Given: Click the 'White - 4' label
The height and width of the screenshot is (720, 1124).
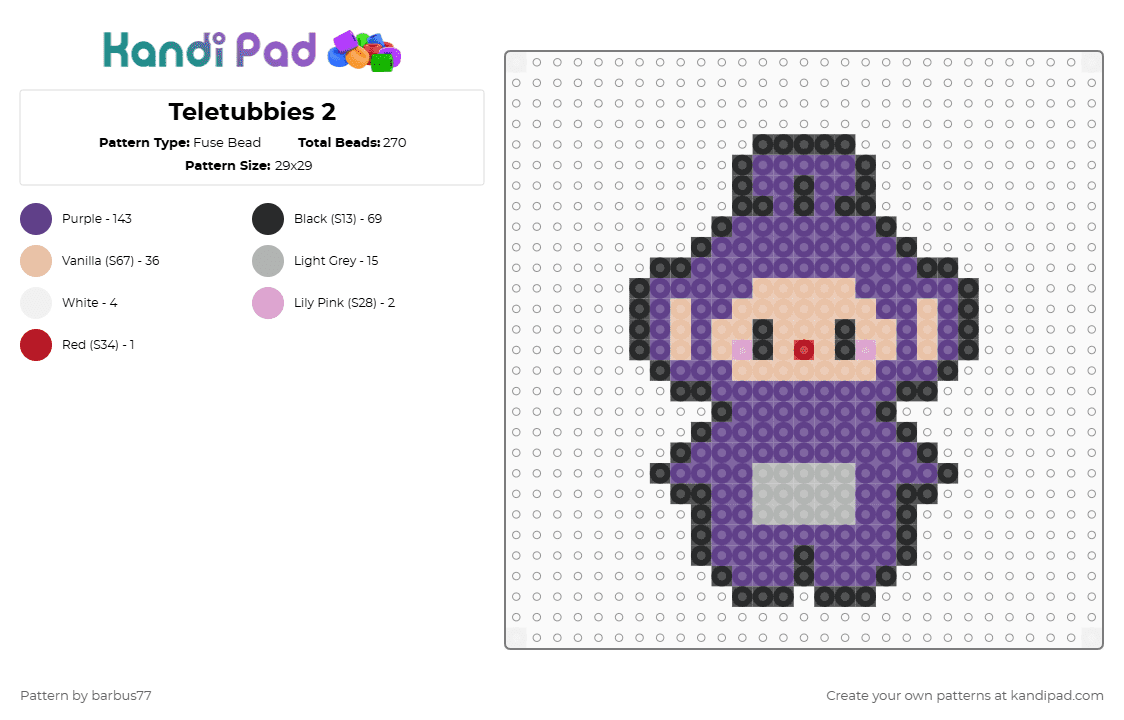Looking at the screenshot, I should pos(90,303).
